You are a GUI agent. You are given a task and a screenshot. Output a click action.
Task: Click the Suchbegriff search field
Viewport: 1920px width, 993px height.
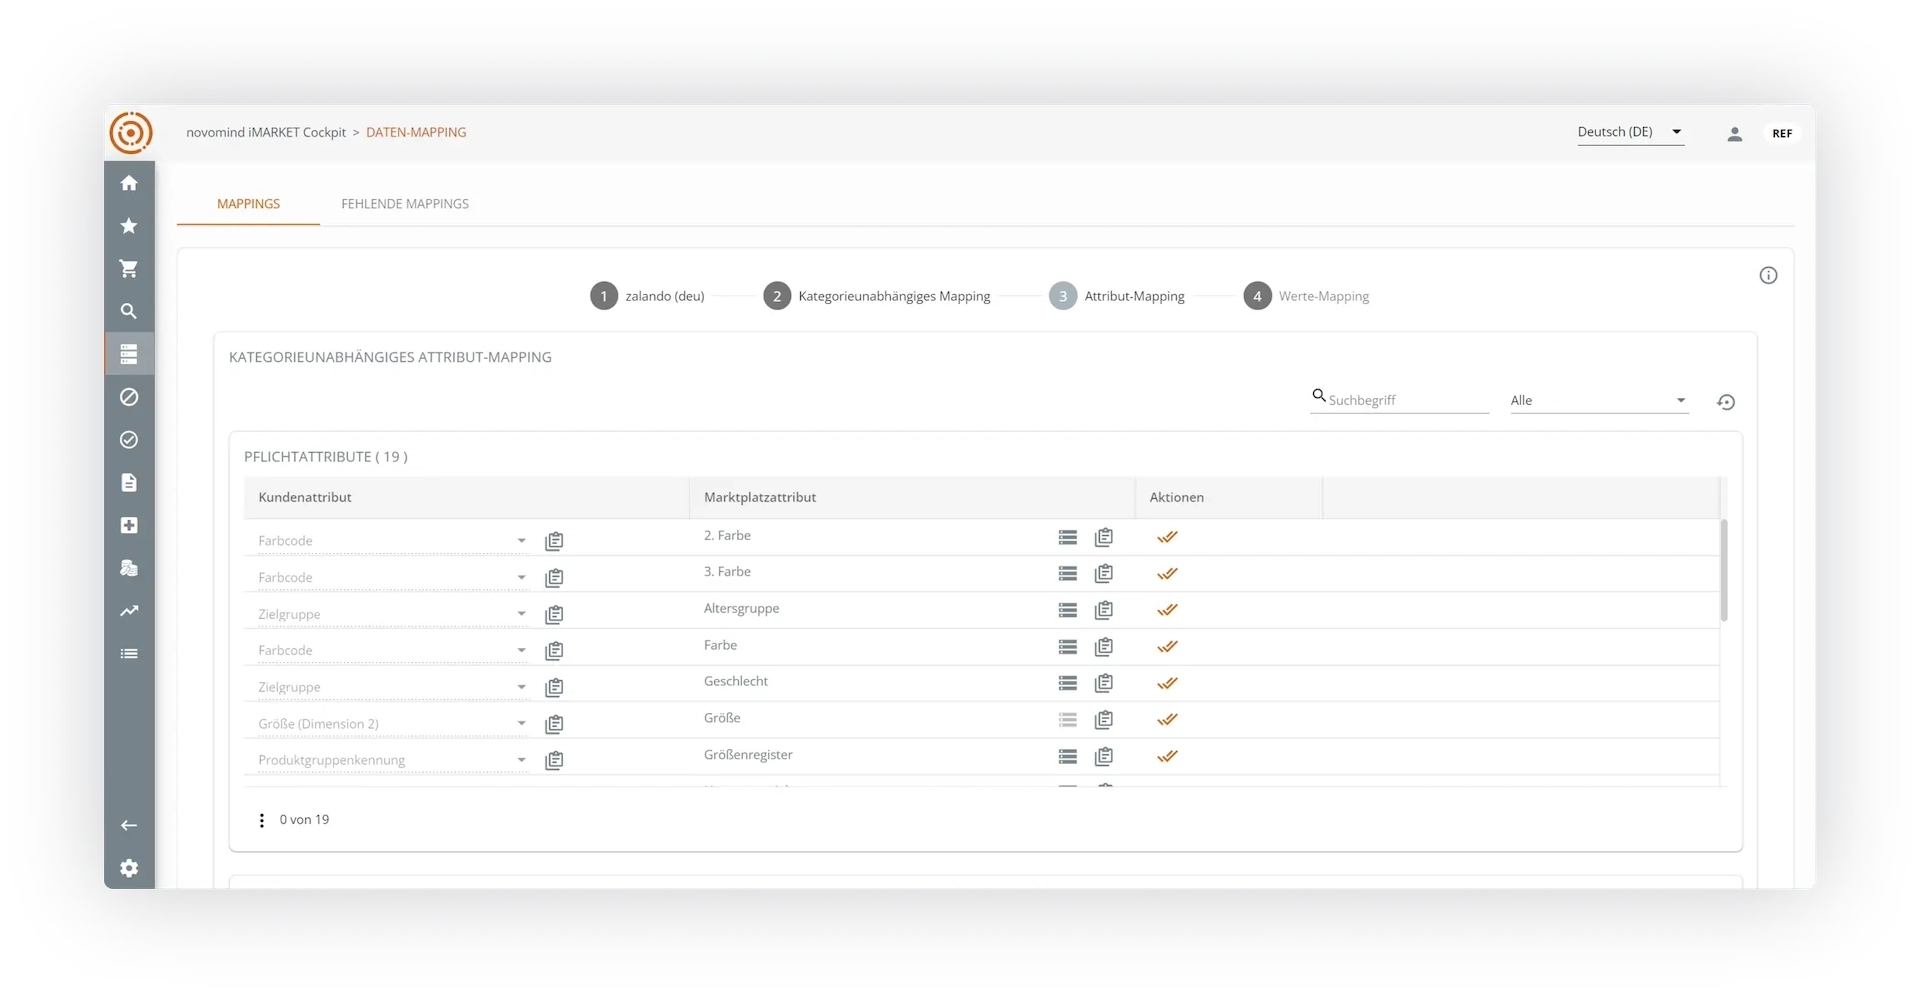point(1406,400)
